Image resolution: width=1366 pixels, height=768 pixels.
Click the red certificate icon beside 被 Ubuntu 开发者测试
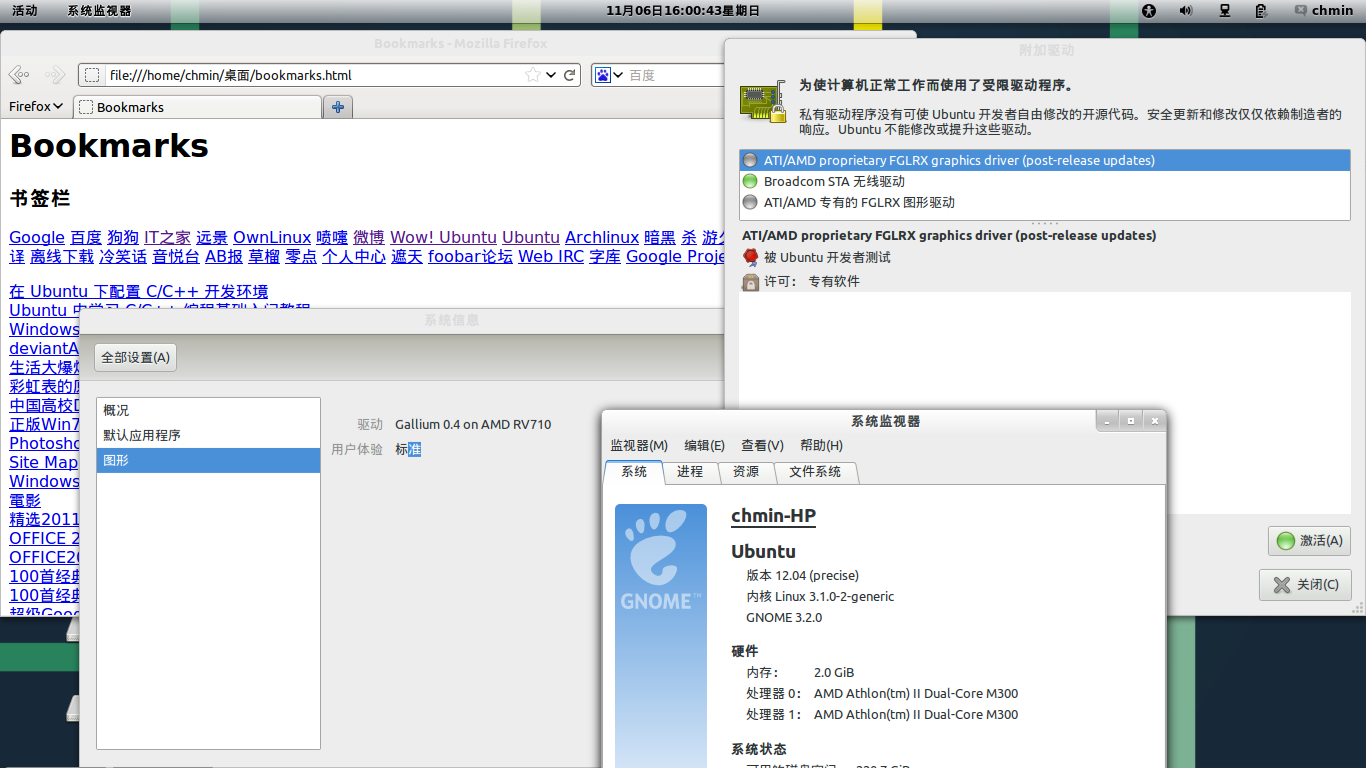coord(751,257)
